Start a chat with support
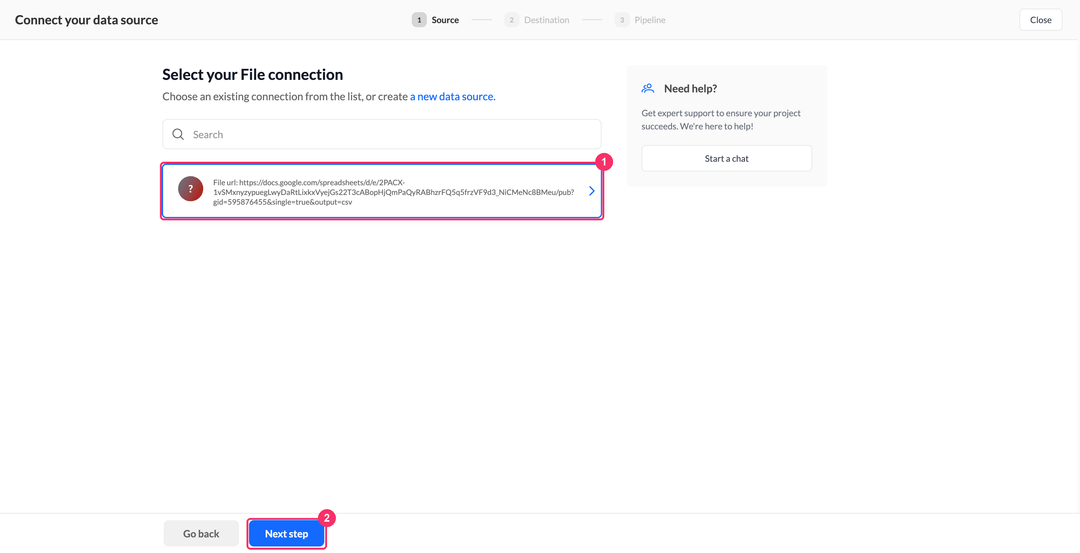 pos(727,158)
